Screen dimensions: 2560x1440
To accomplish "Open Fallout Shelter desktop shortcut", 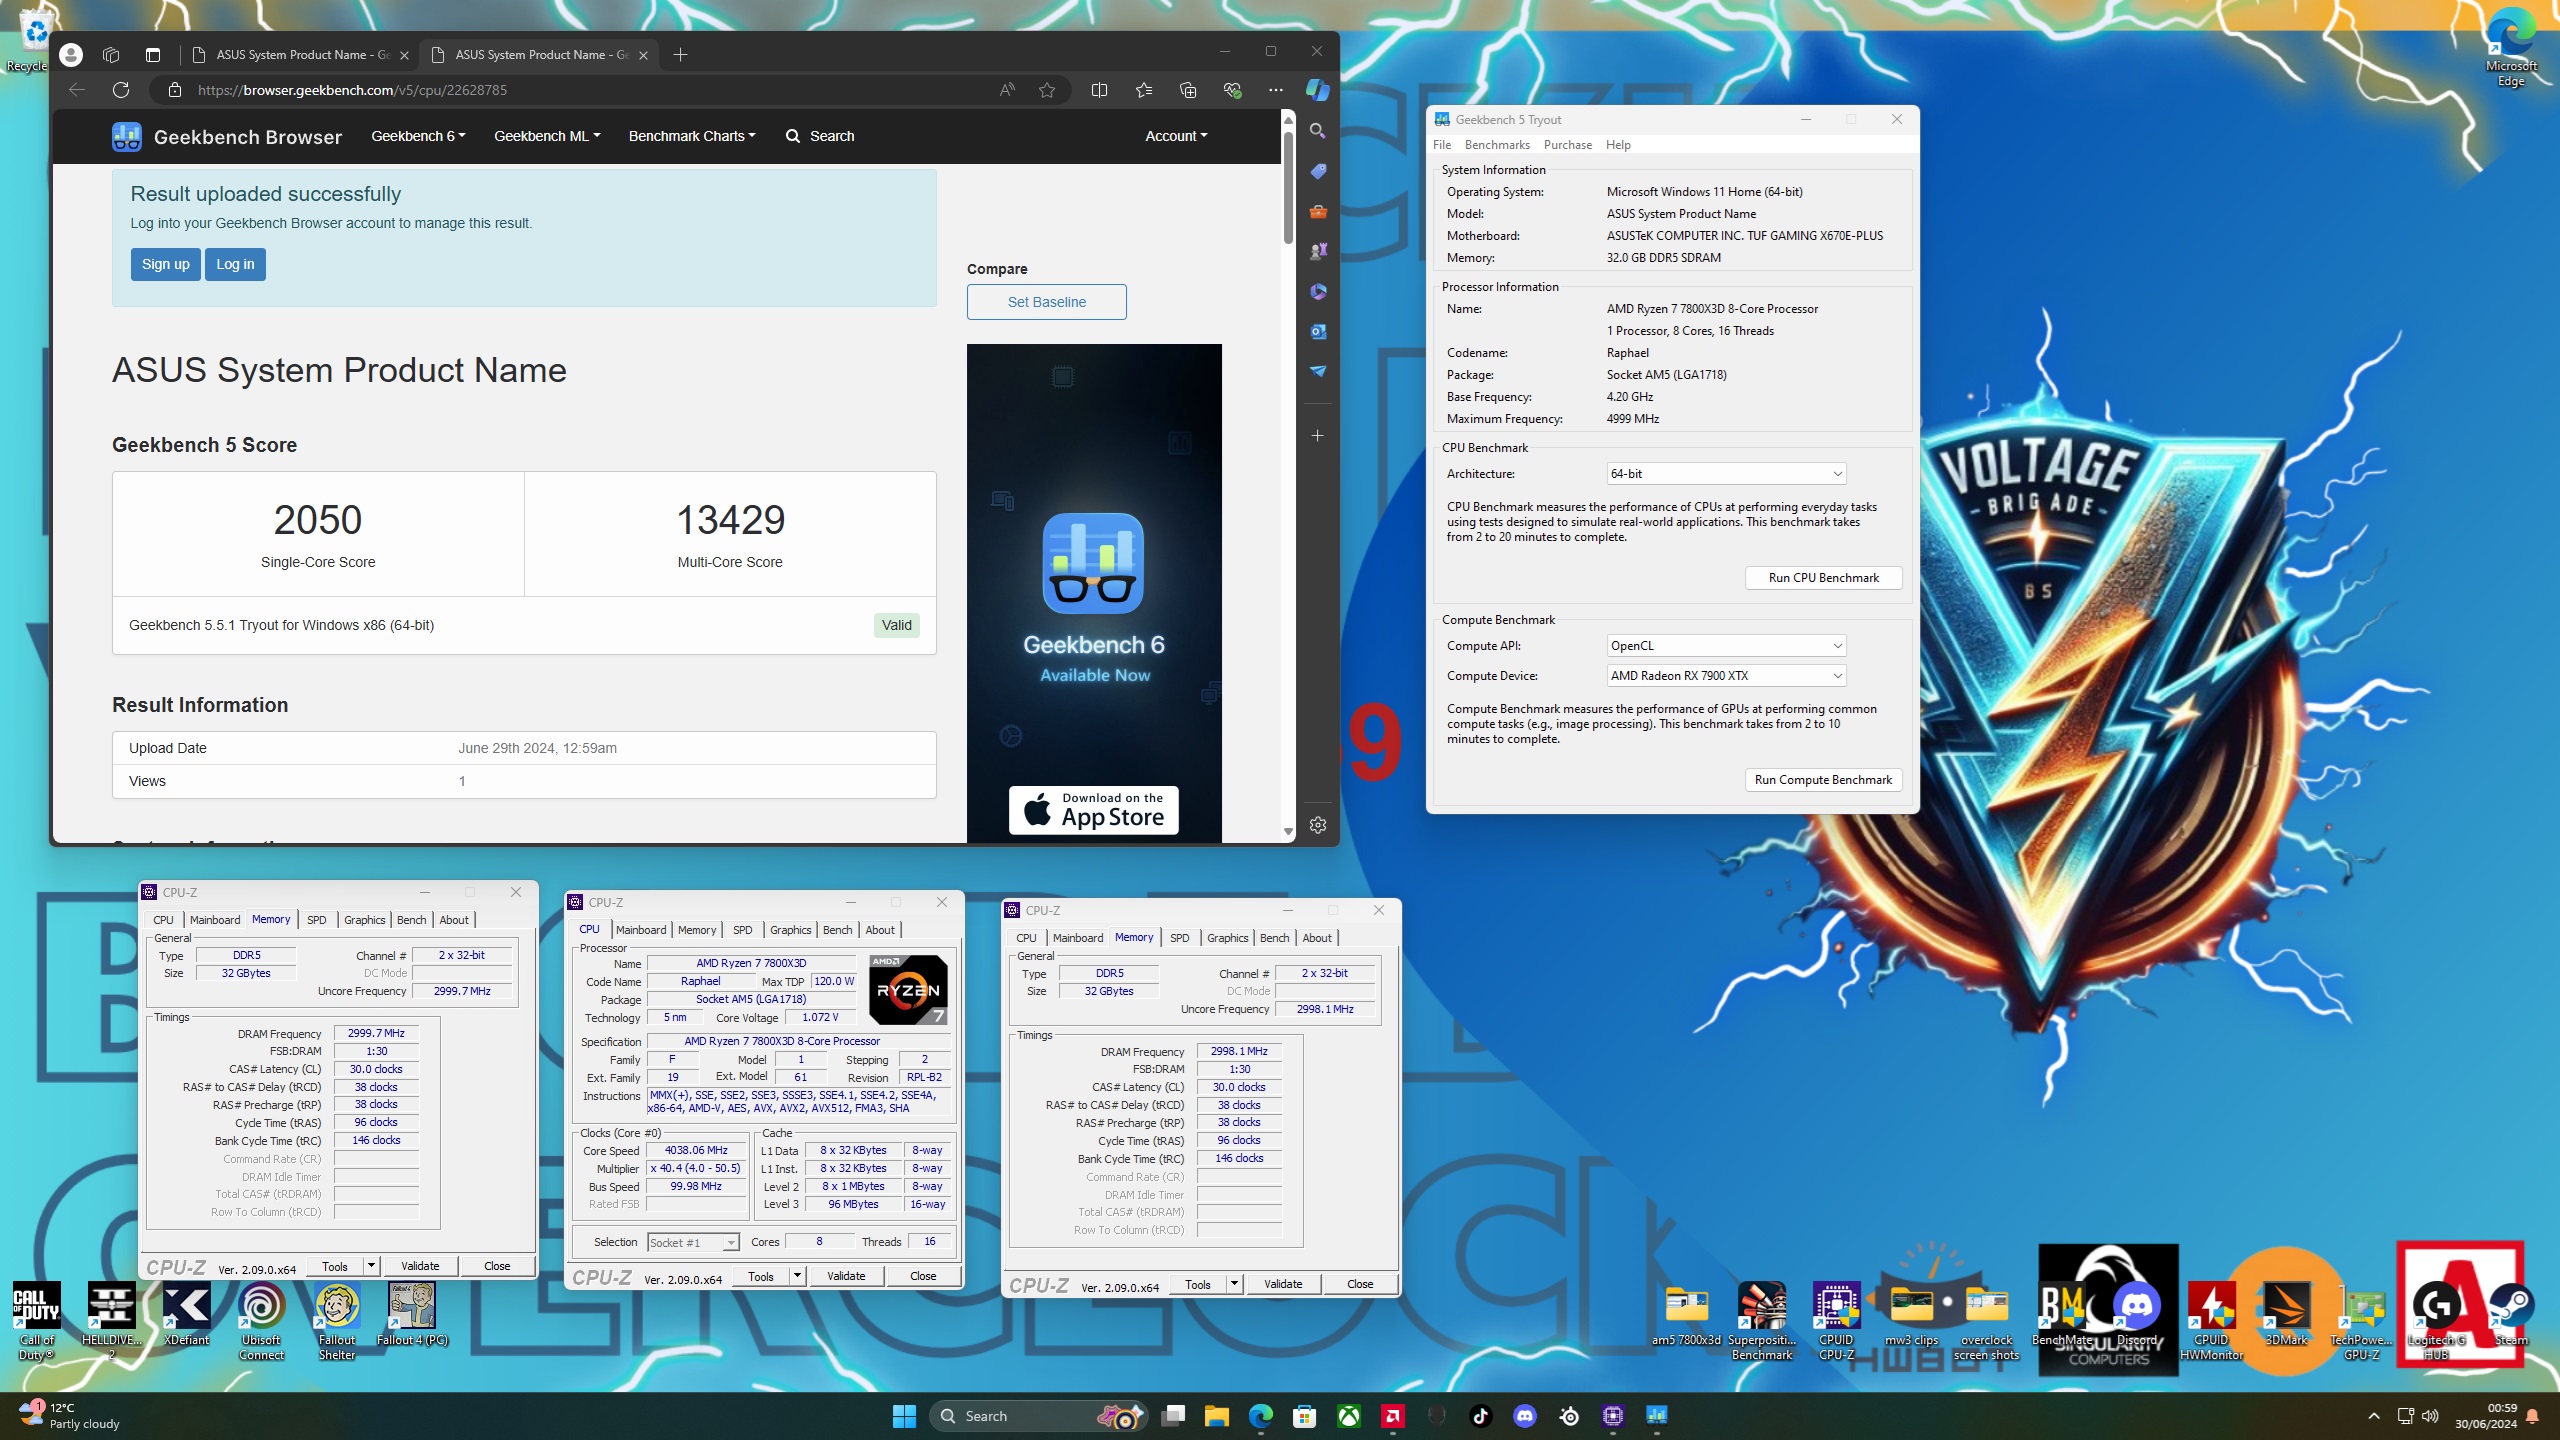I will 337,1320.
